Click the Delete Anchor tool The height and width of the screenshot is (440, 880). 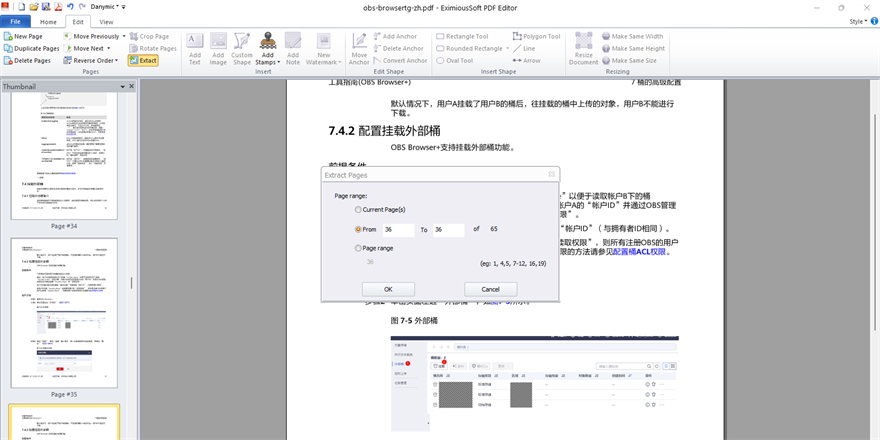pos(398,48)
